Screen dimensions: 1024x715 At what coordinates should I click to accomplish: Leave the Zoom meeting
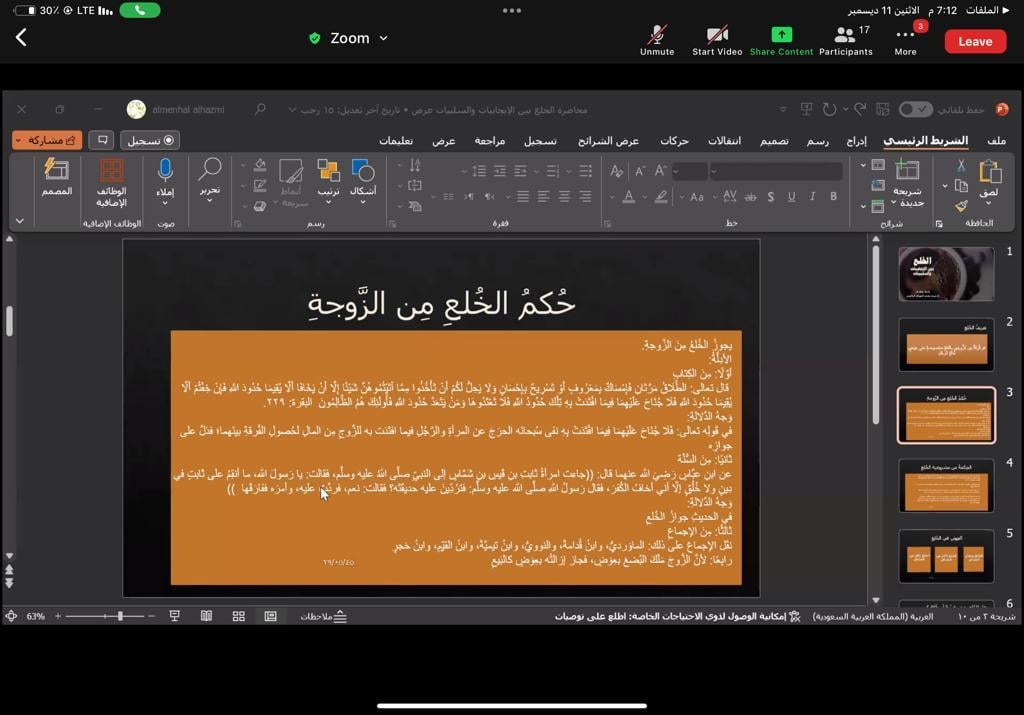975,41
